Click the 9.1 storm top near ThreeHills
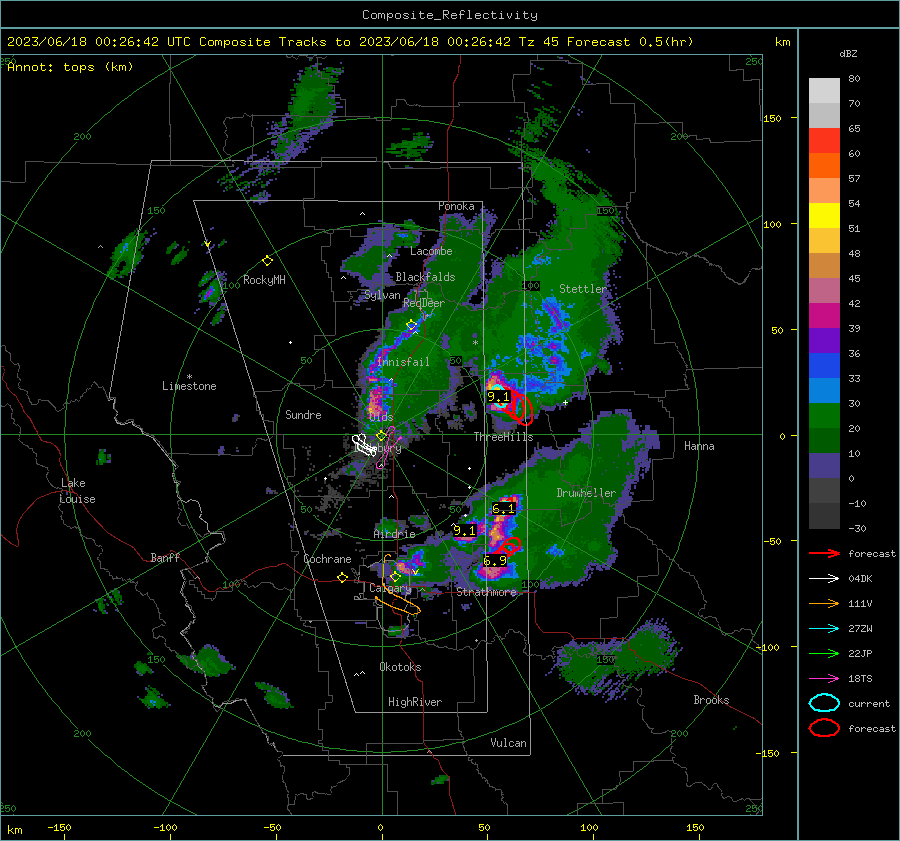900x841 pixels. 498,397
